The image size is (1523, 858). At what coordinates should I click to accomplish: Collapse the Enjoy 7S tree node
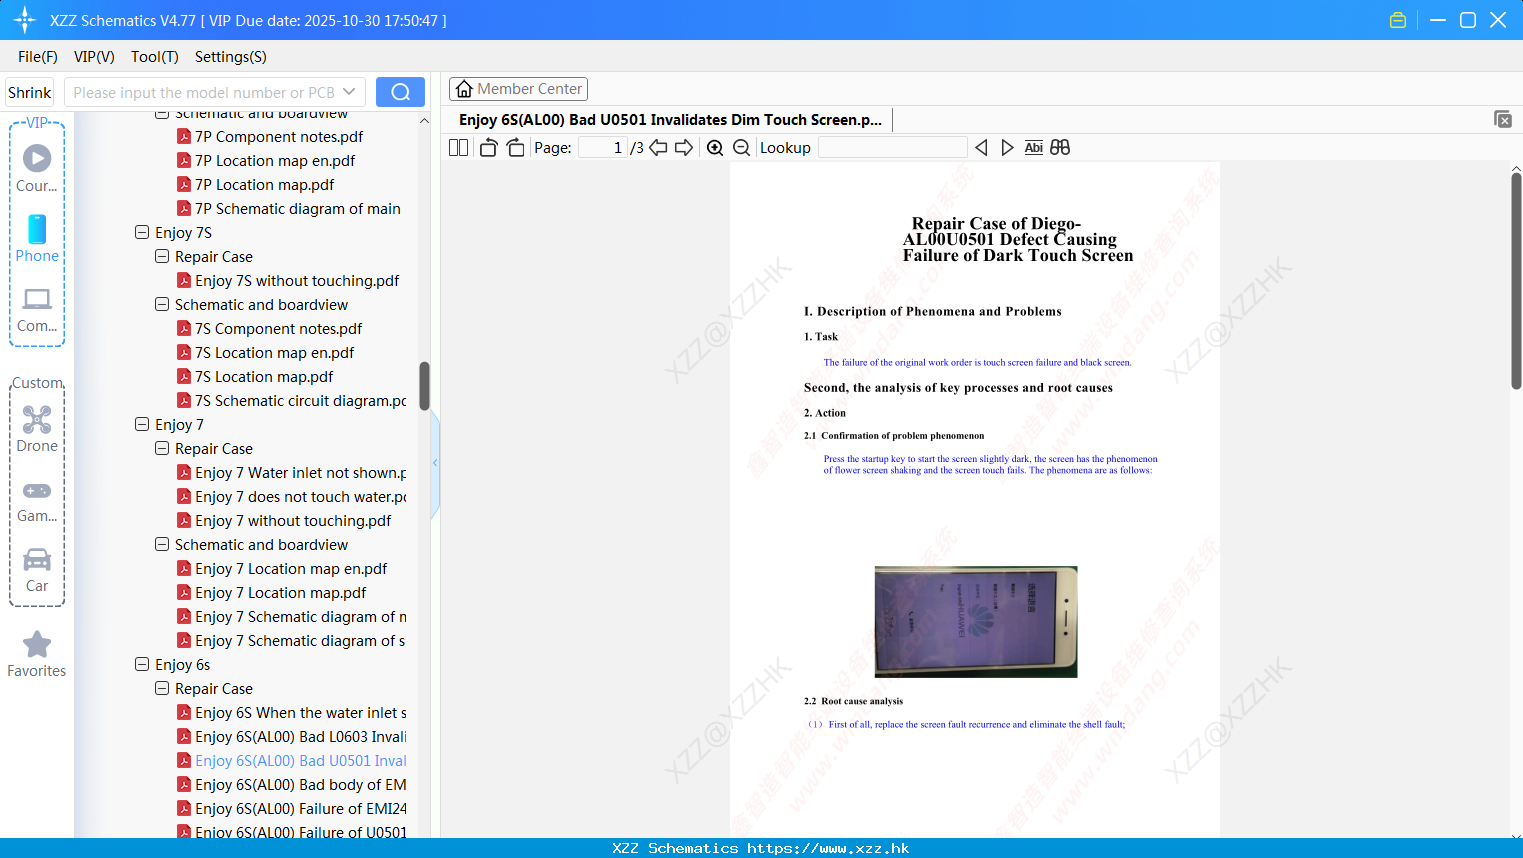142,232
